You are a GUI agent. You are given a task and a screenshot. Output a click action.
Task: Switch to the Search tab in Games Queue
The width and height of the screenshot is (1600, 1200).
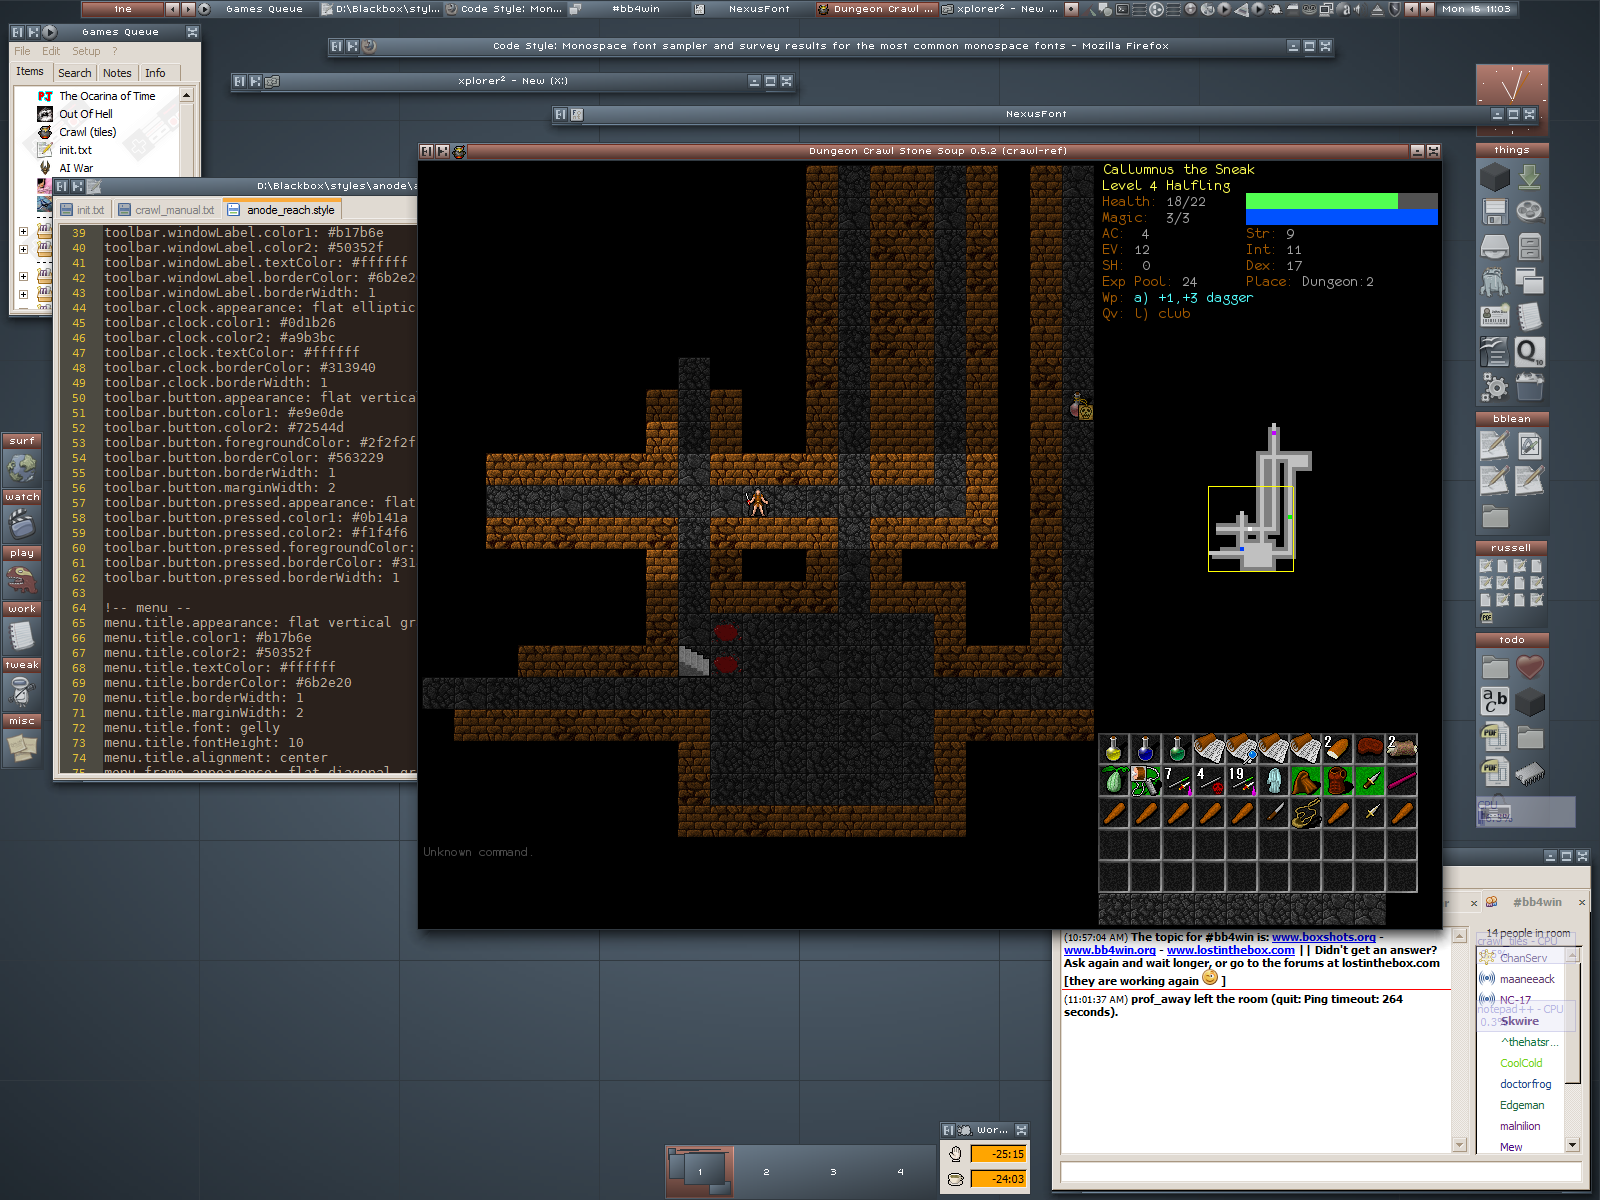pyautogui.click(x=75, y=73)
